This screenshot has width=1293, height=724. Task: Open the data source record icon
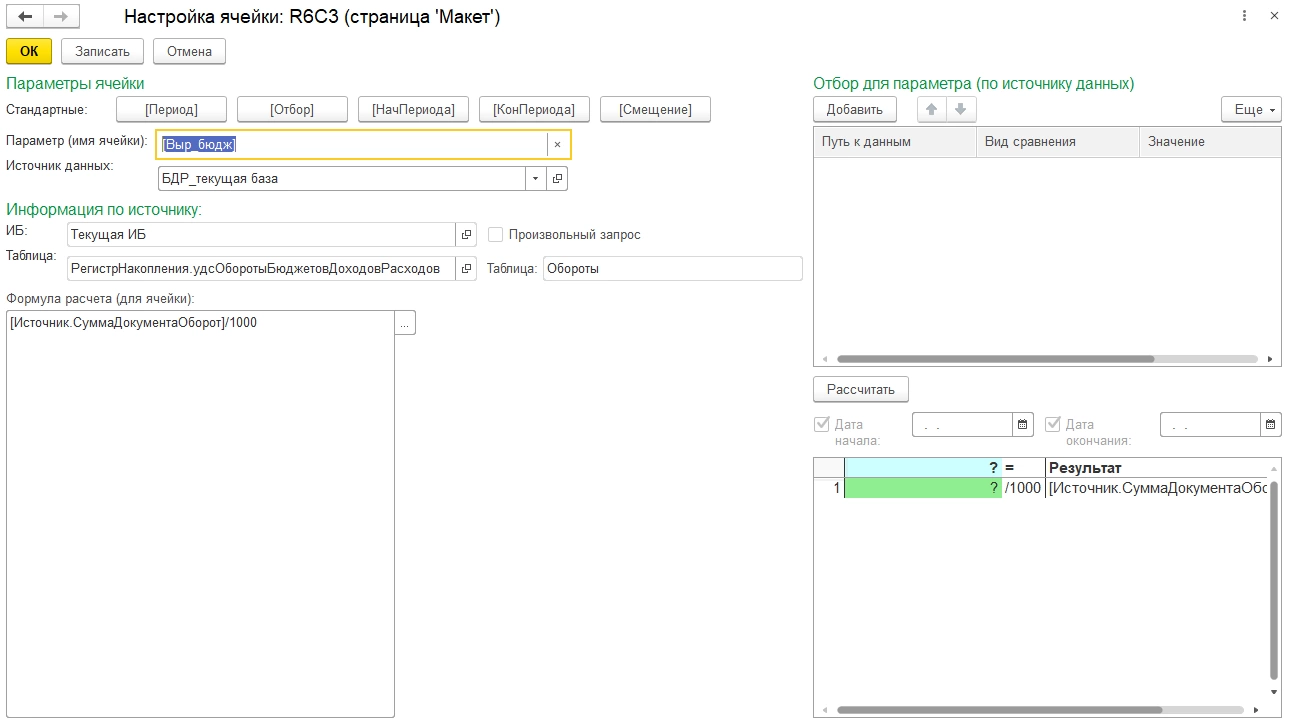tap(558, 179)
